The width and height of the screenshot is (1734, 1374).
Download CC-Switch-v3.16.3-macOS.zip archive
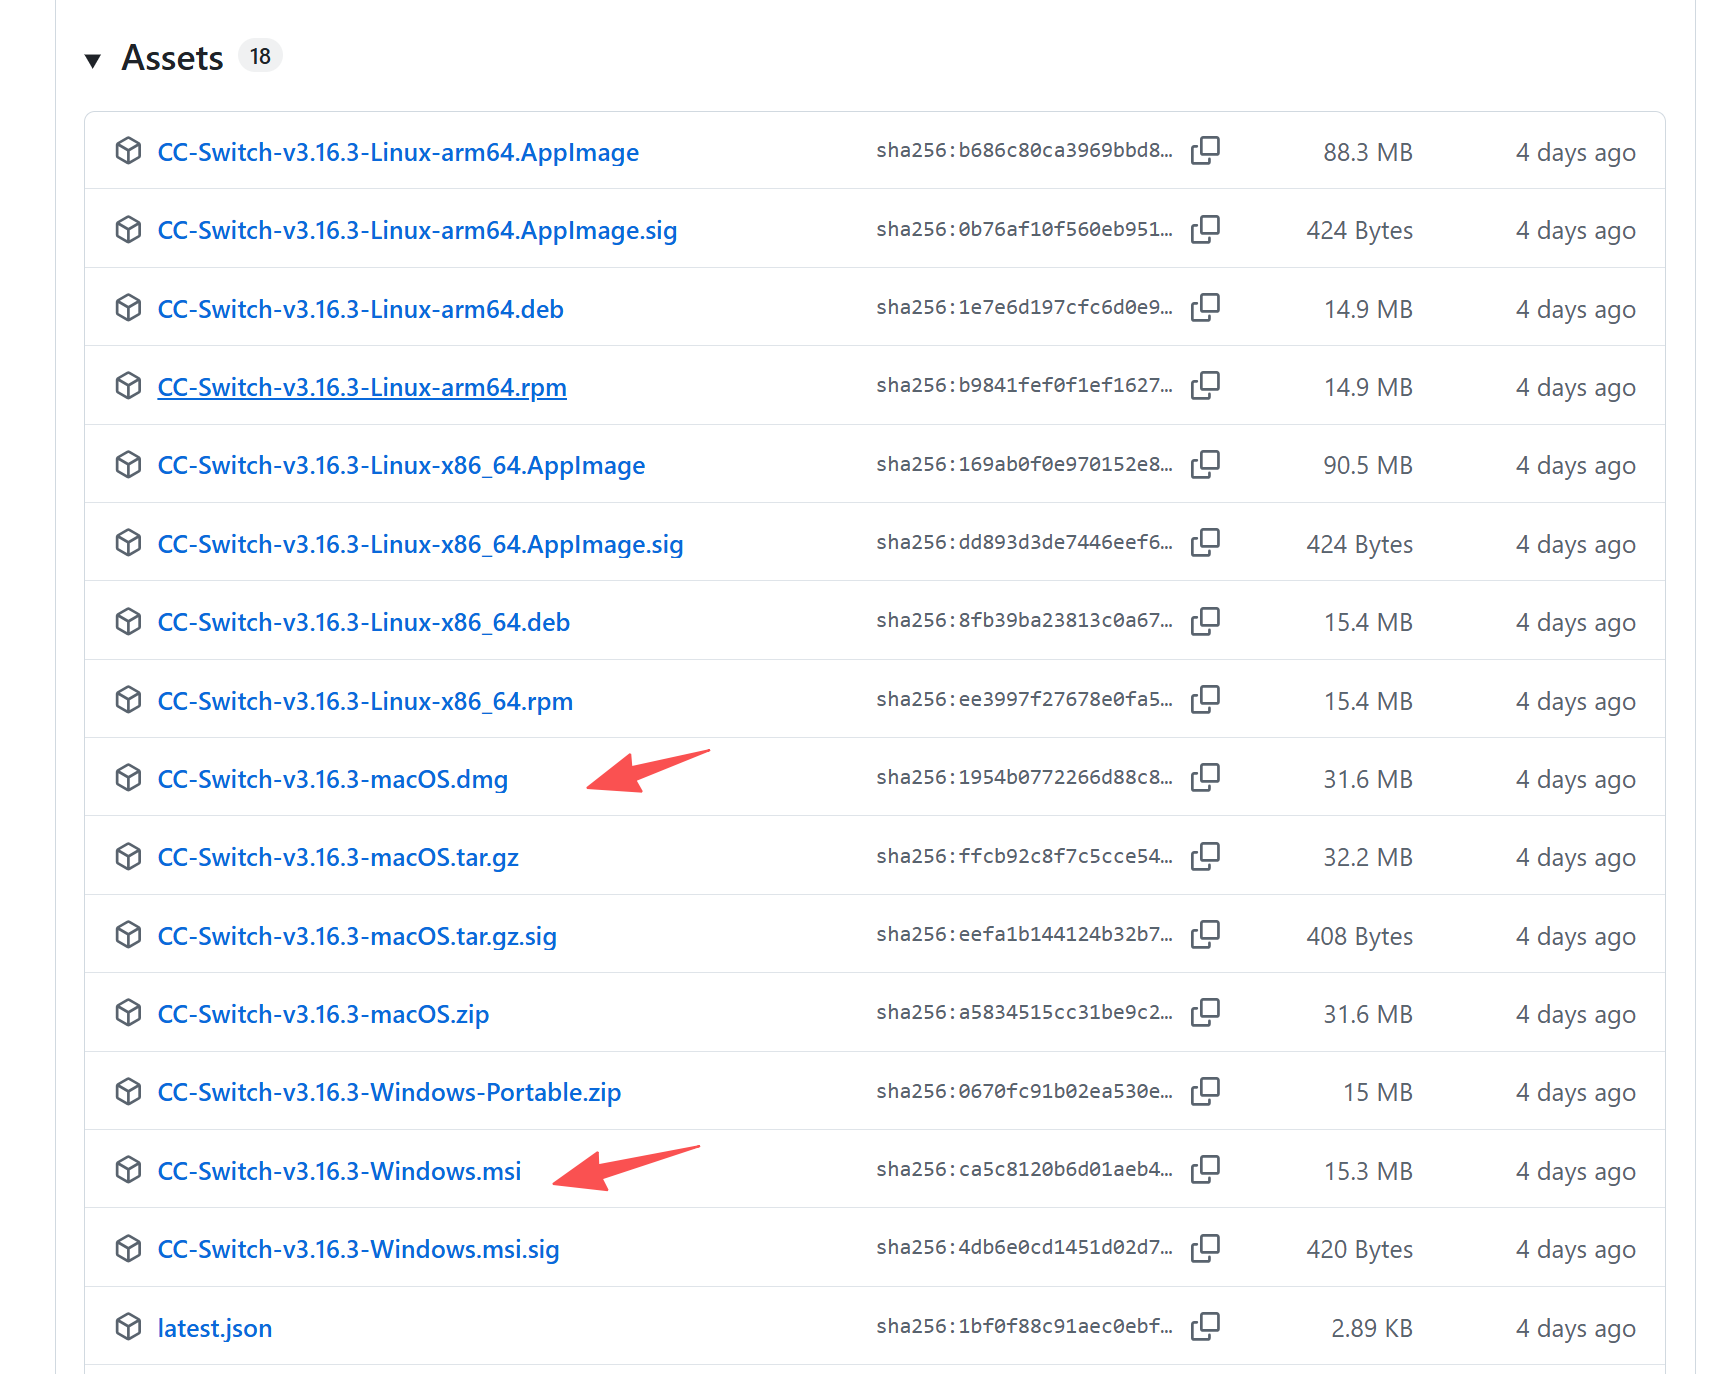tap(323, 1015)
